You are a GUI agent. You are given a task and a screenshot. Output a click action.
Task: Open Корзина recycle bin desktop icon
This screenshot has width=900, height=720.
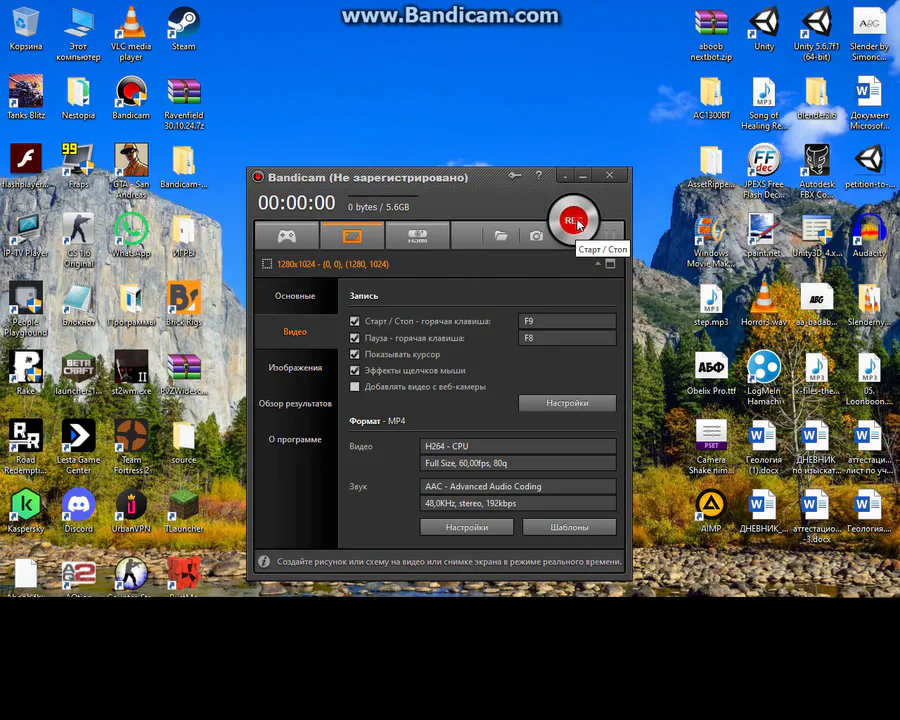25,29
